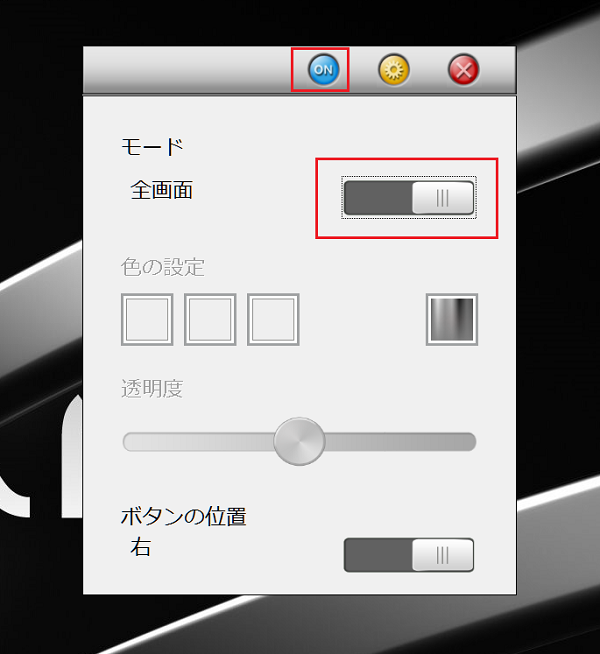The image size is (600, 654).
Task: Select the second empty color swatch
Action: 210,319
